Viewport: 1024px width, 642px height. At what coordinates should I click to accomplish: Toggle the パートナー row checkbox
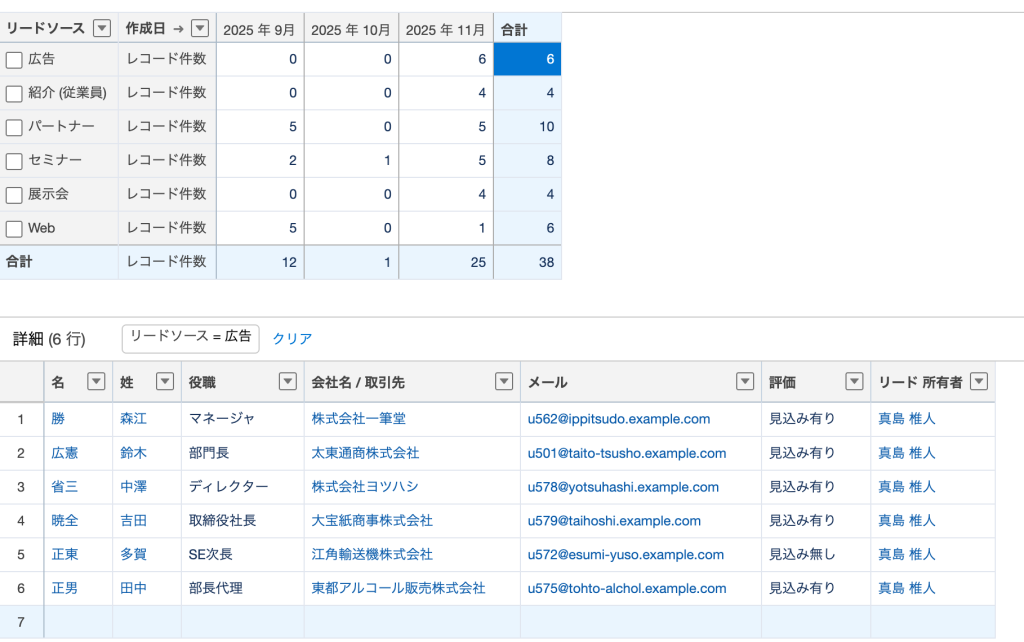[x=14, y=128]
